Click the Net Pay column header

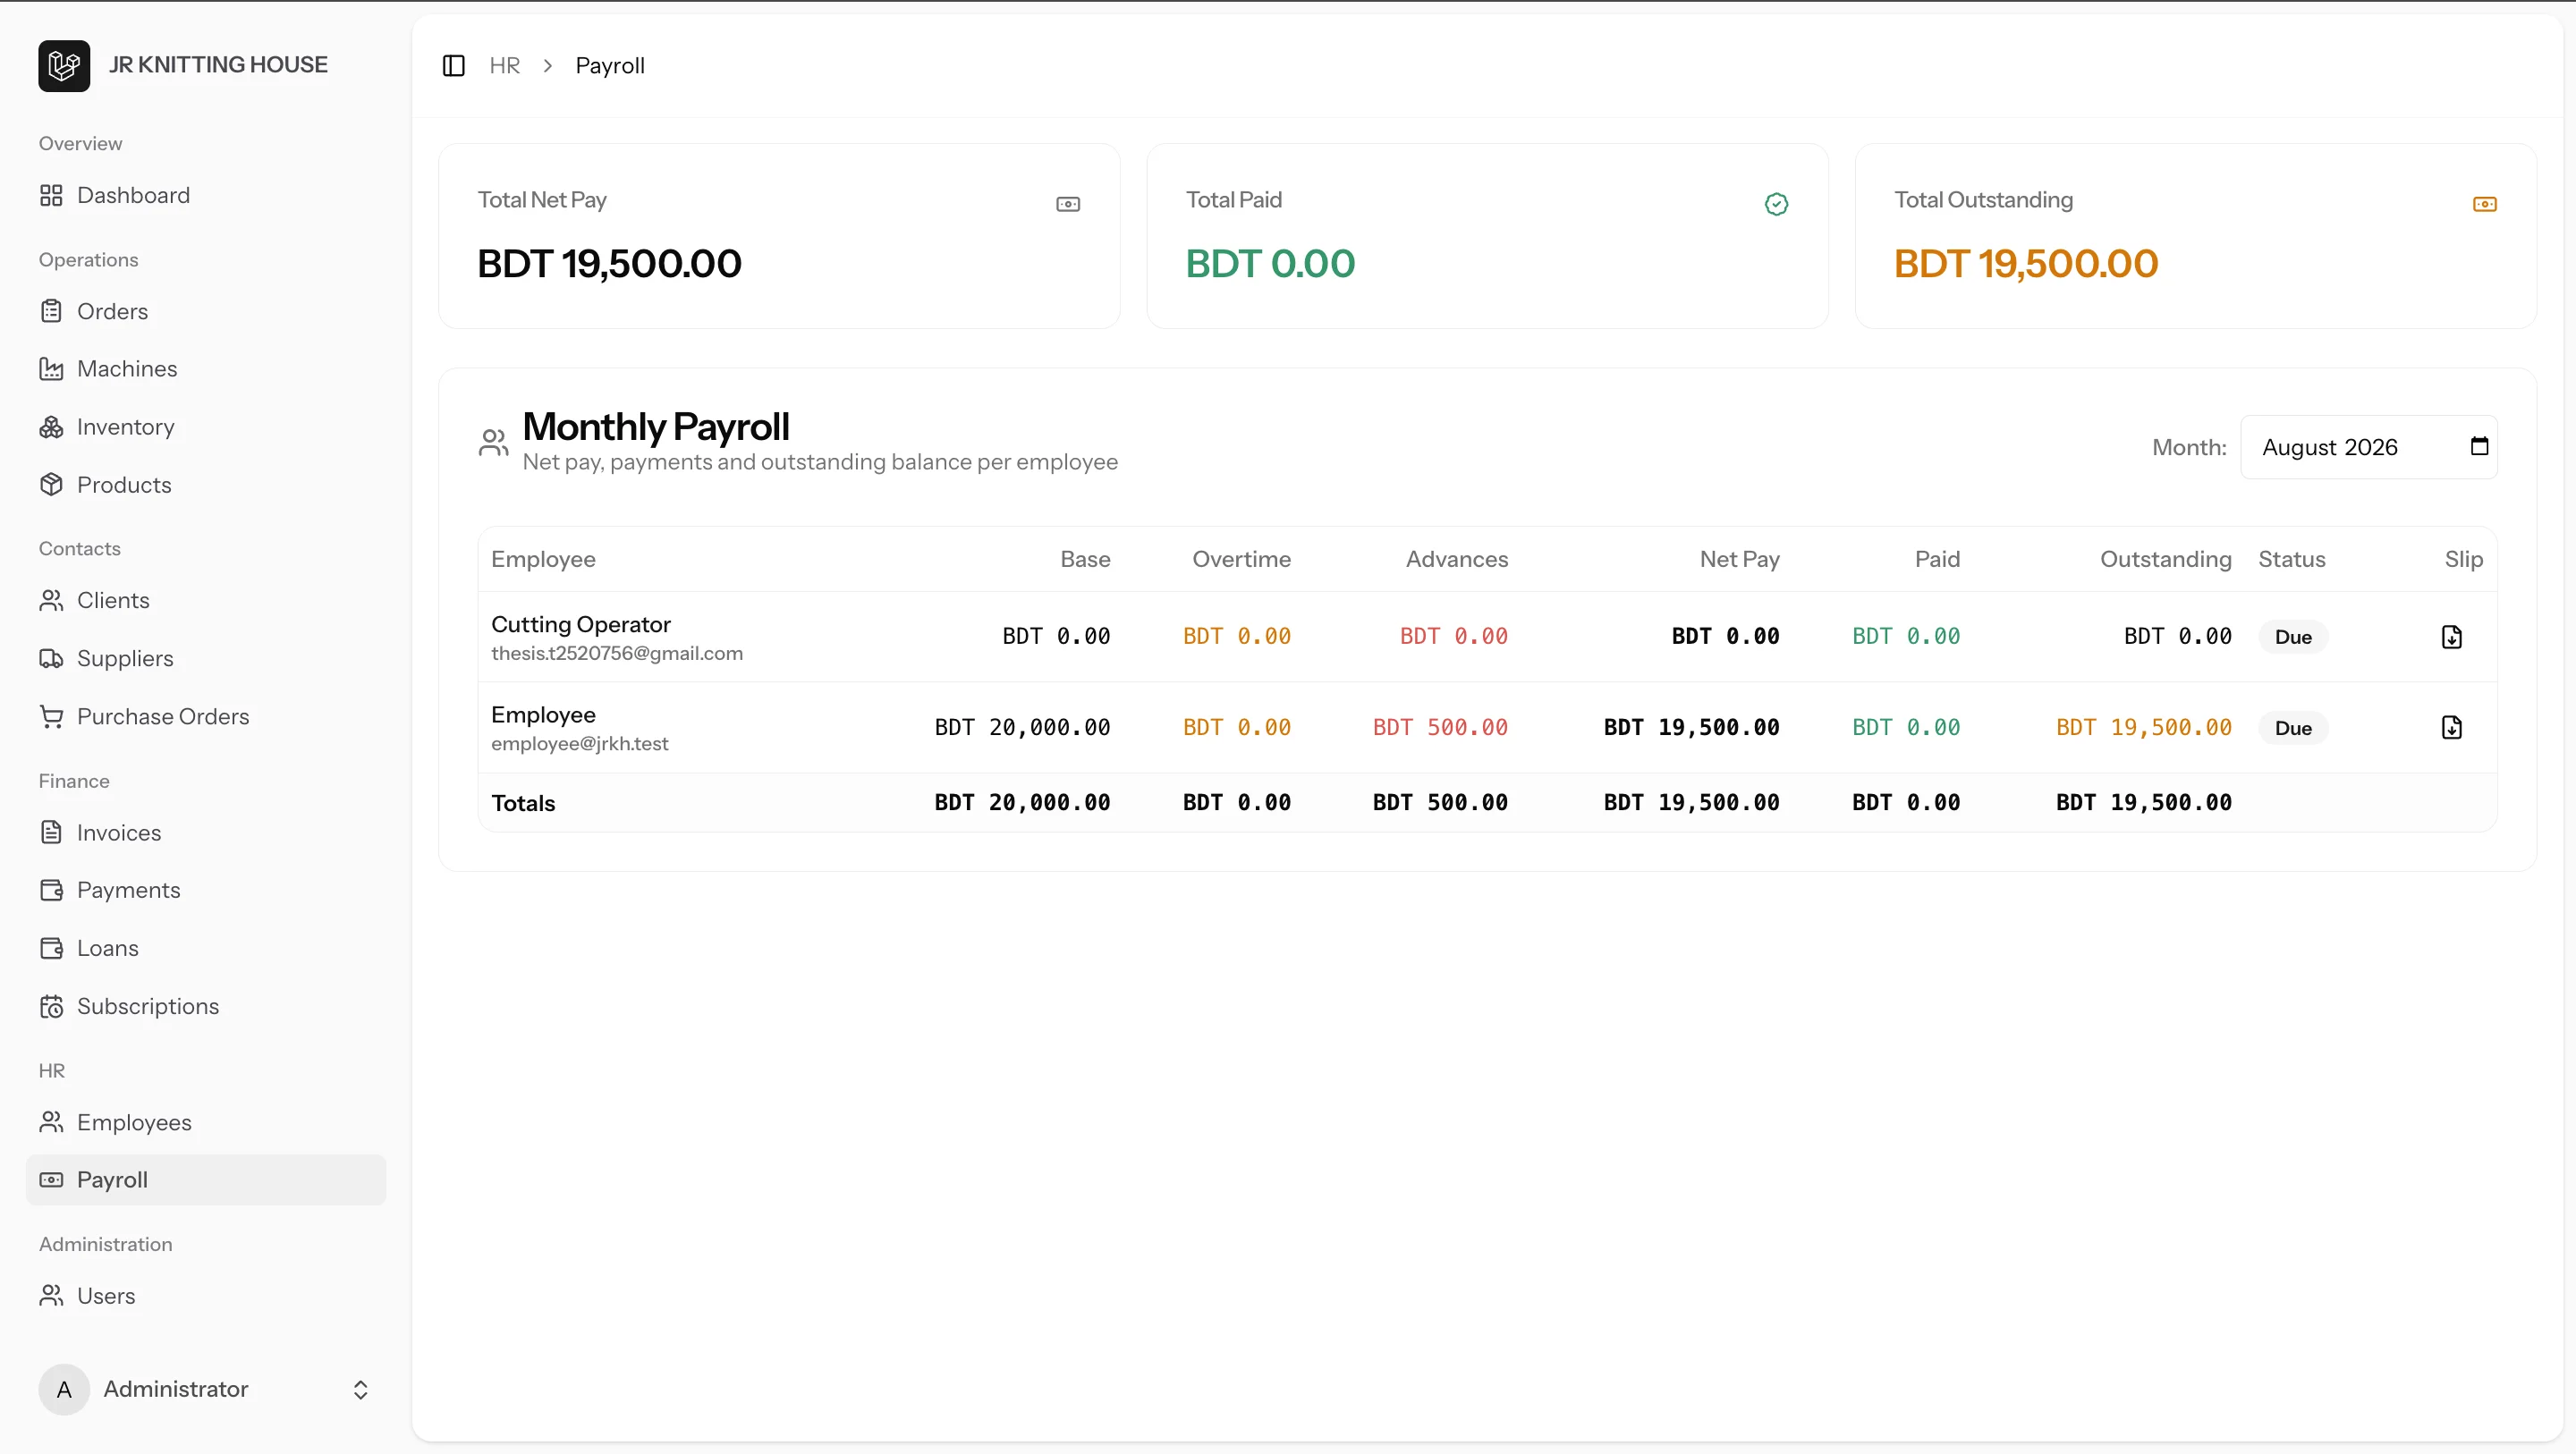1739,559
